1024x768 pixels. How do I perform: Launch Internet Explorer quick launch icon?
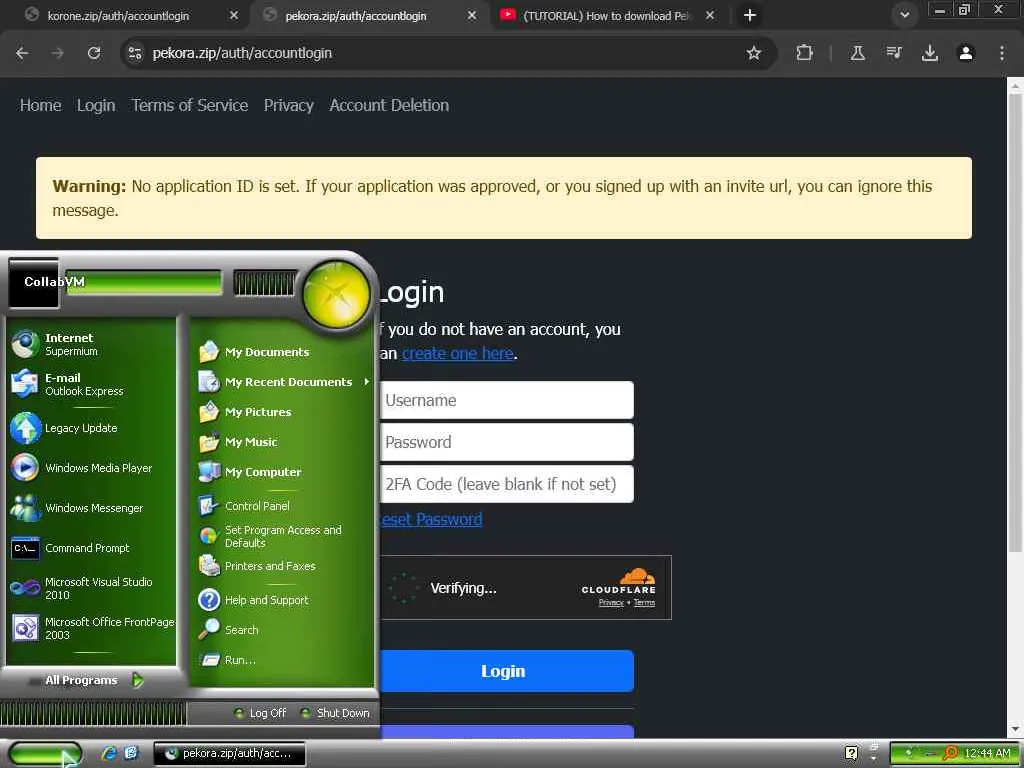[109, 754]
